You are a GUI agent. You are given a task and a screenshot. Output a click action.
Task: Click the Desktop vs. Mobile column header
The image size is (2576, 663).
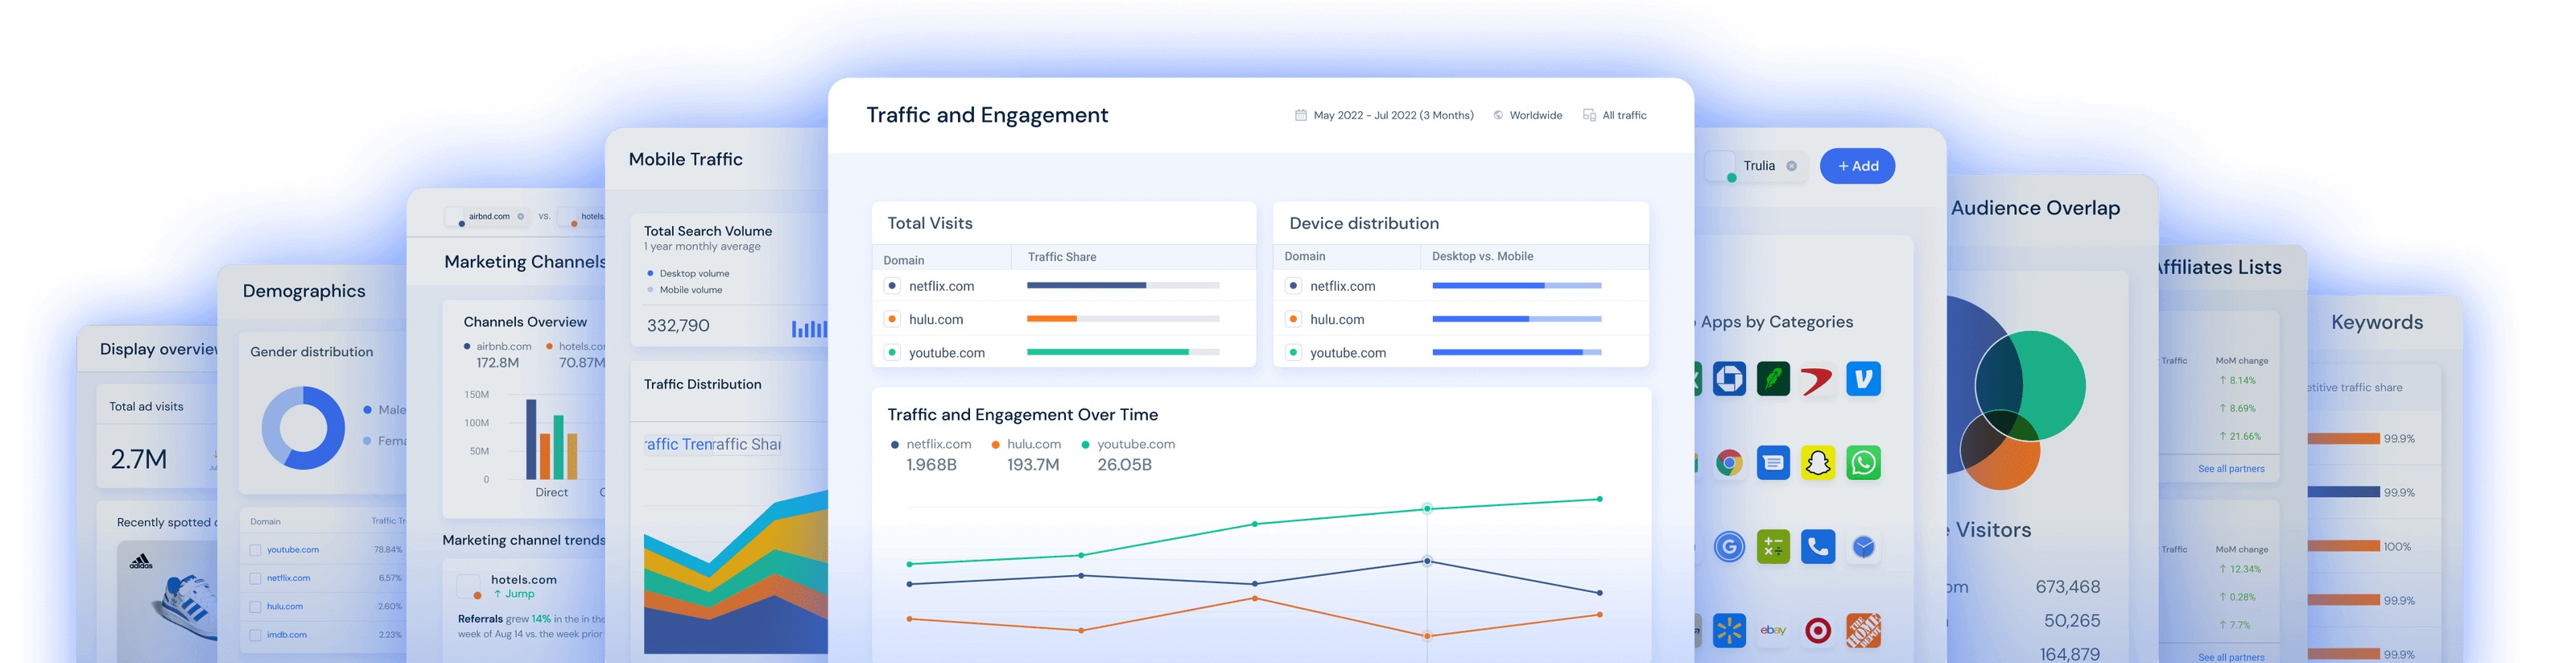tap(1482, 256)
